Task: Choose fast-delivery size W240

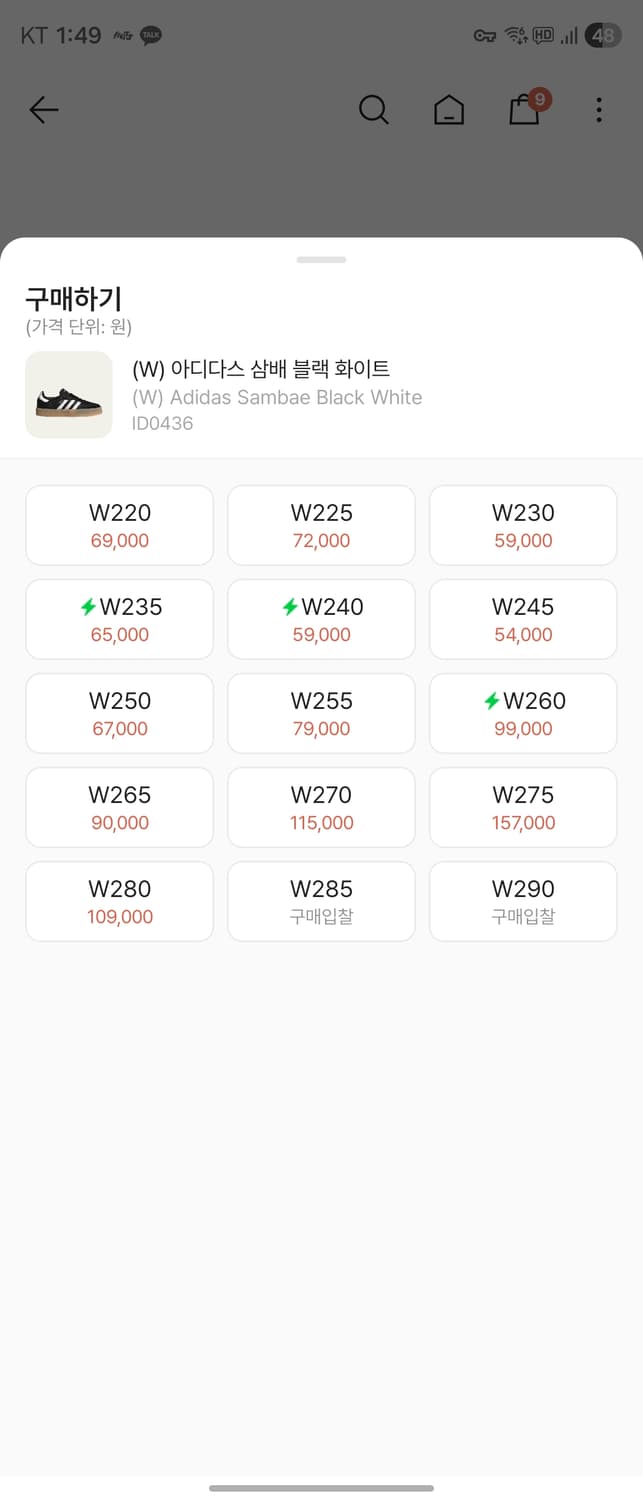Action: point(321,619)
